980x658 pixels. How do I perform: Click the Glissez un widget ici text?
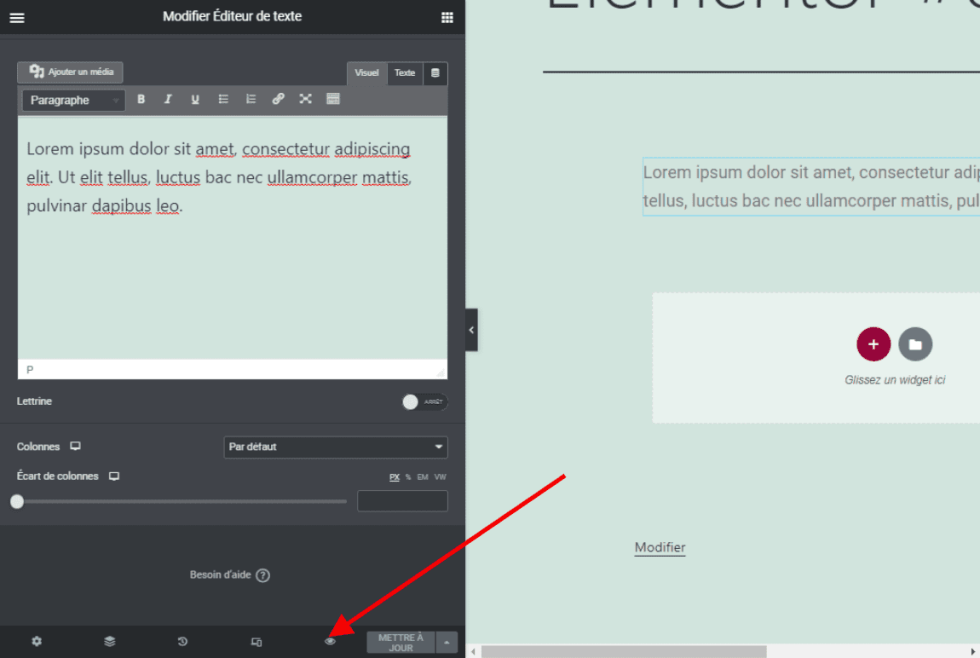point(894,380)
